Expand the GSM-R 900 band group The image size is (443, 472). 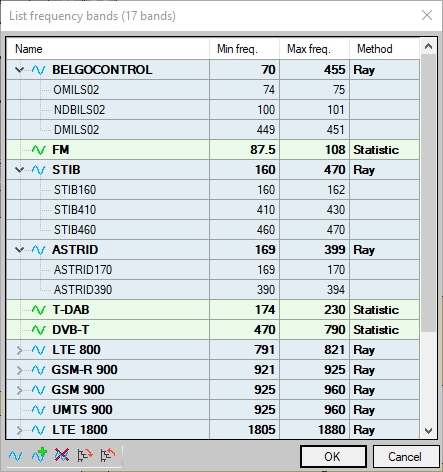point(19,370)
